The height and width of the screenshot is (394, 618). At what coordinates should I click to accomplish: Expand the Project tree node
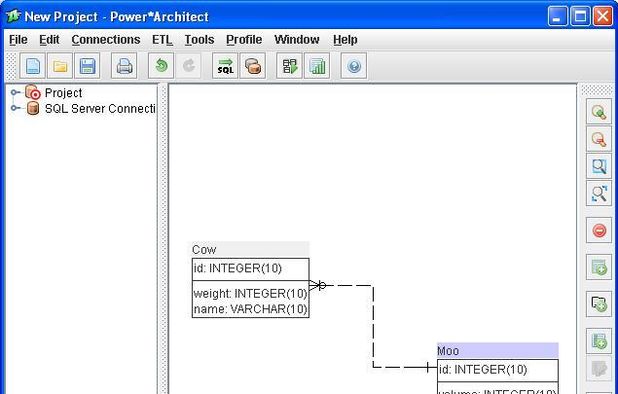point(15,93)
